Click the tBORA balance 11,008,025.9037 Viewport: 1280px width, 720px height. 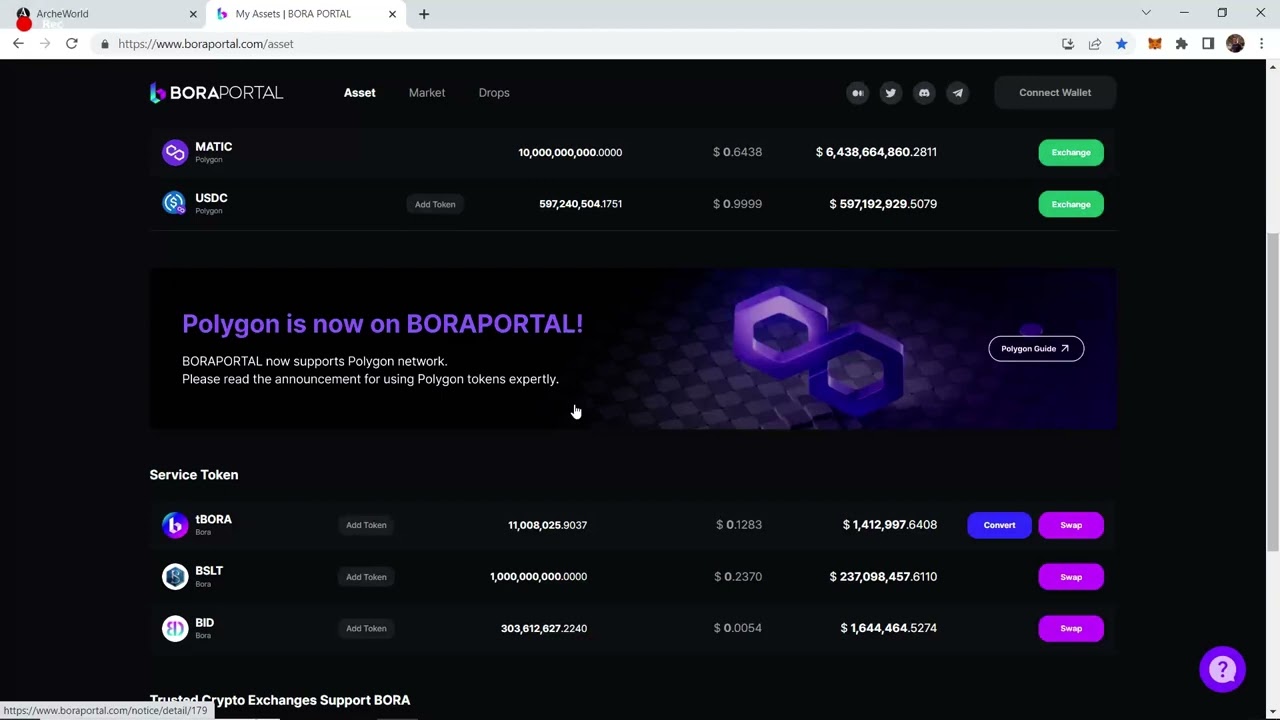click(547, 525)
